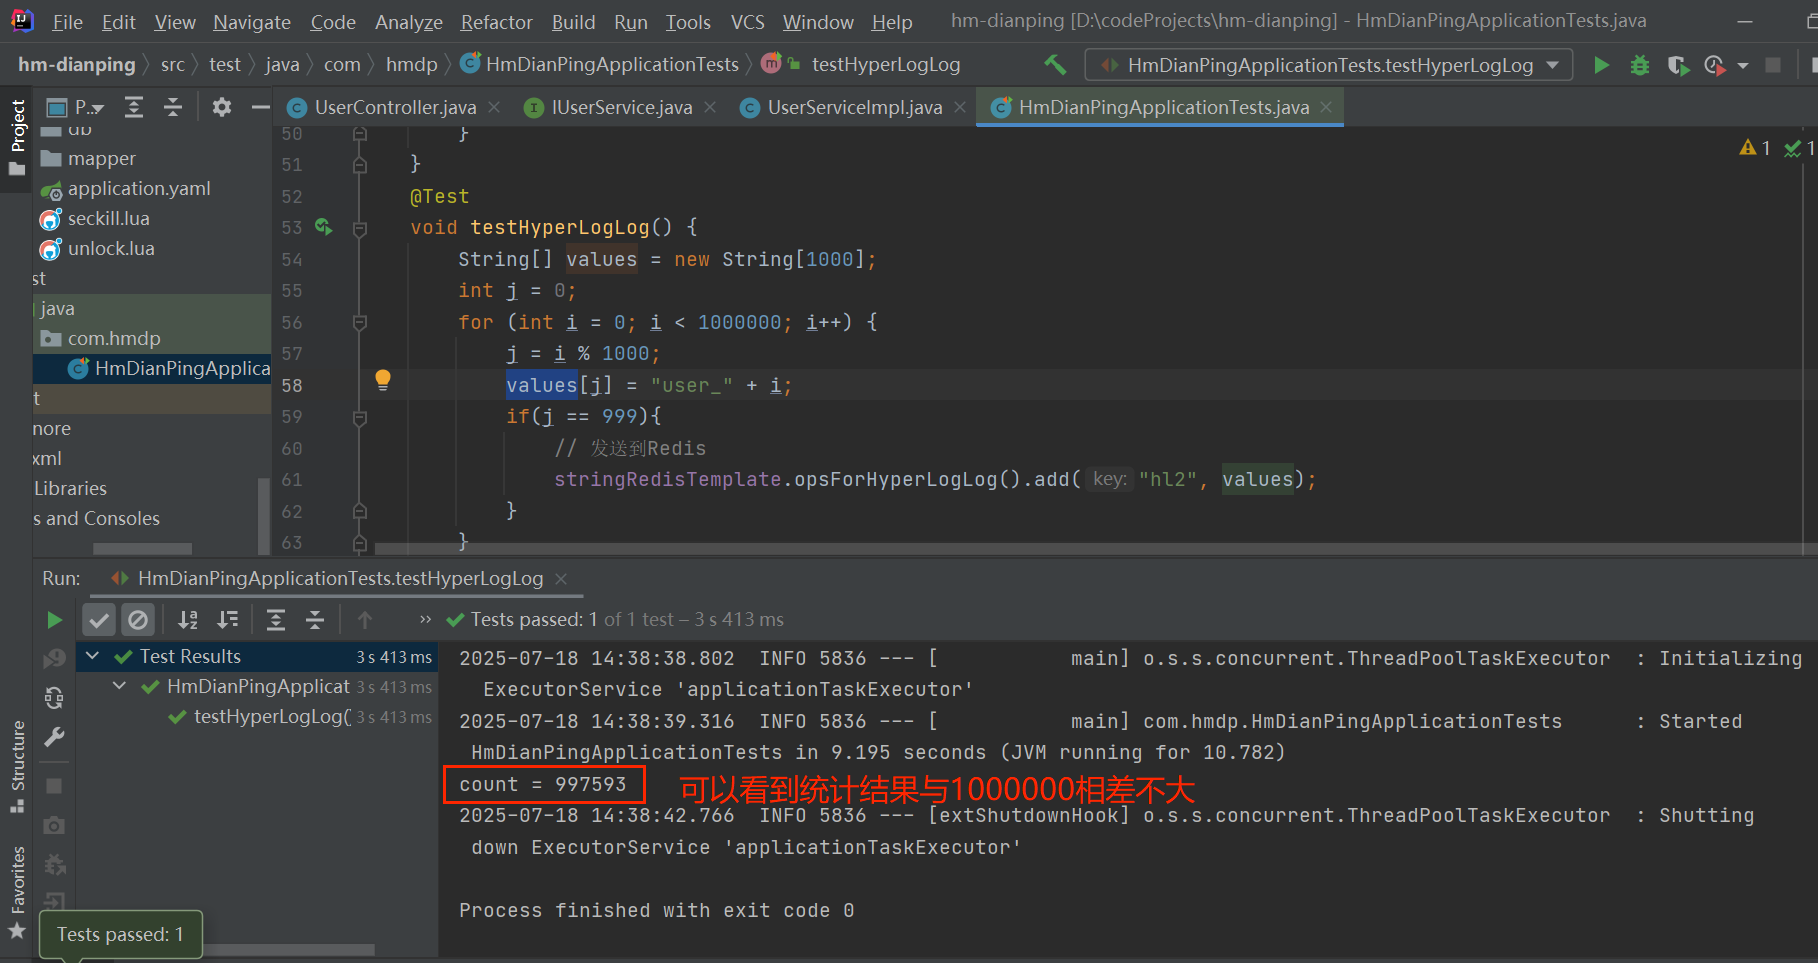
Task: Close the testHyperLogLog run tab
Action: [561, 579]
